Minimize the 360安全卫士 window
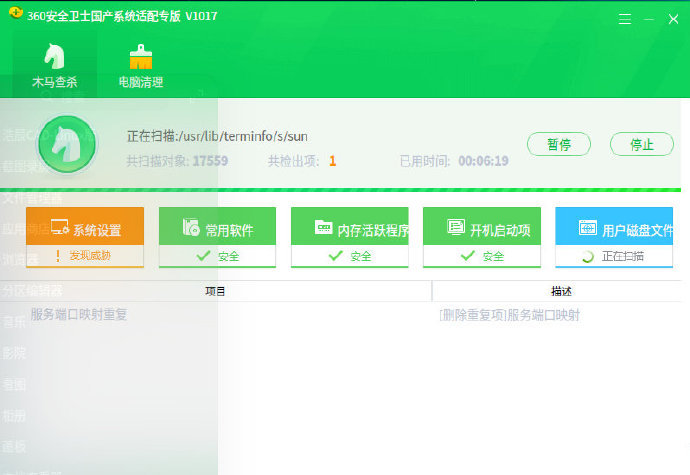Viewport: 690px width, 475px height. (649, 19)
